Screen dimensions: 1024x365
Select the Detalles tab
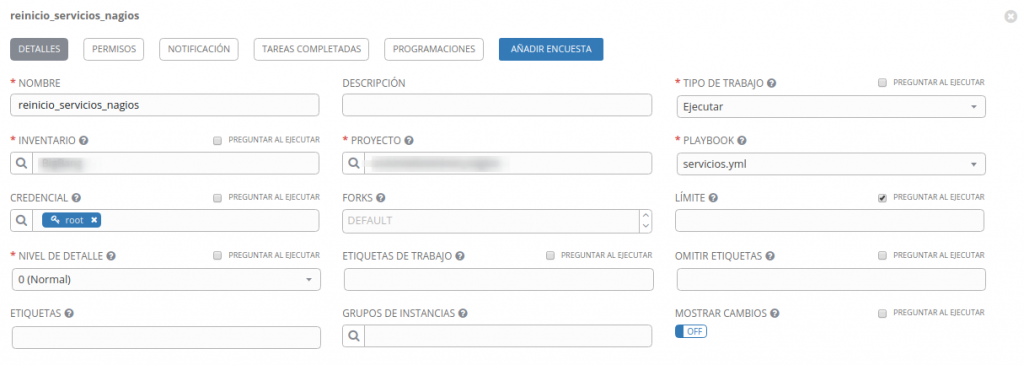39,49
